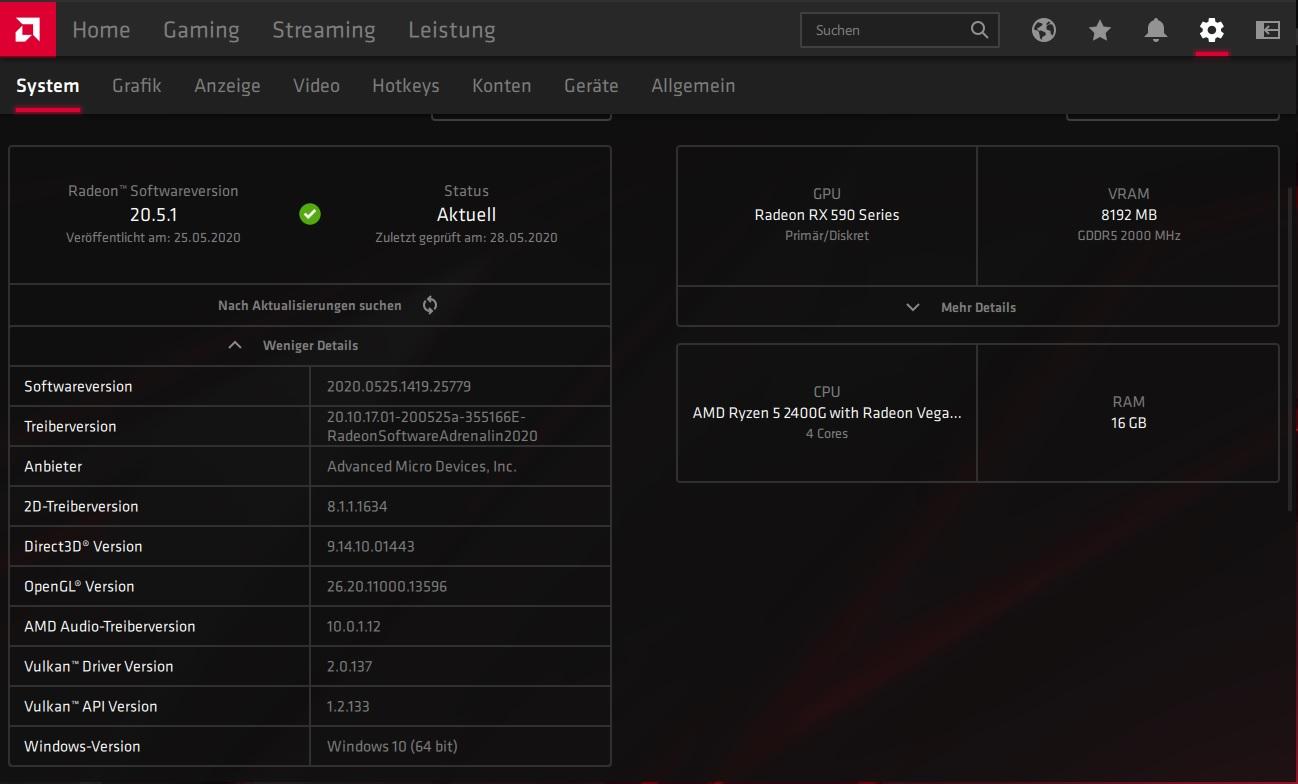Switch to the Konten tab
This screenshot has height=784, width=1298.
point(502,86)
